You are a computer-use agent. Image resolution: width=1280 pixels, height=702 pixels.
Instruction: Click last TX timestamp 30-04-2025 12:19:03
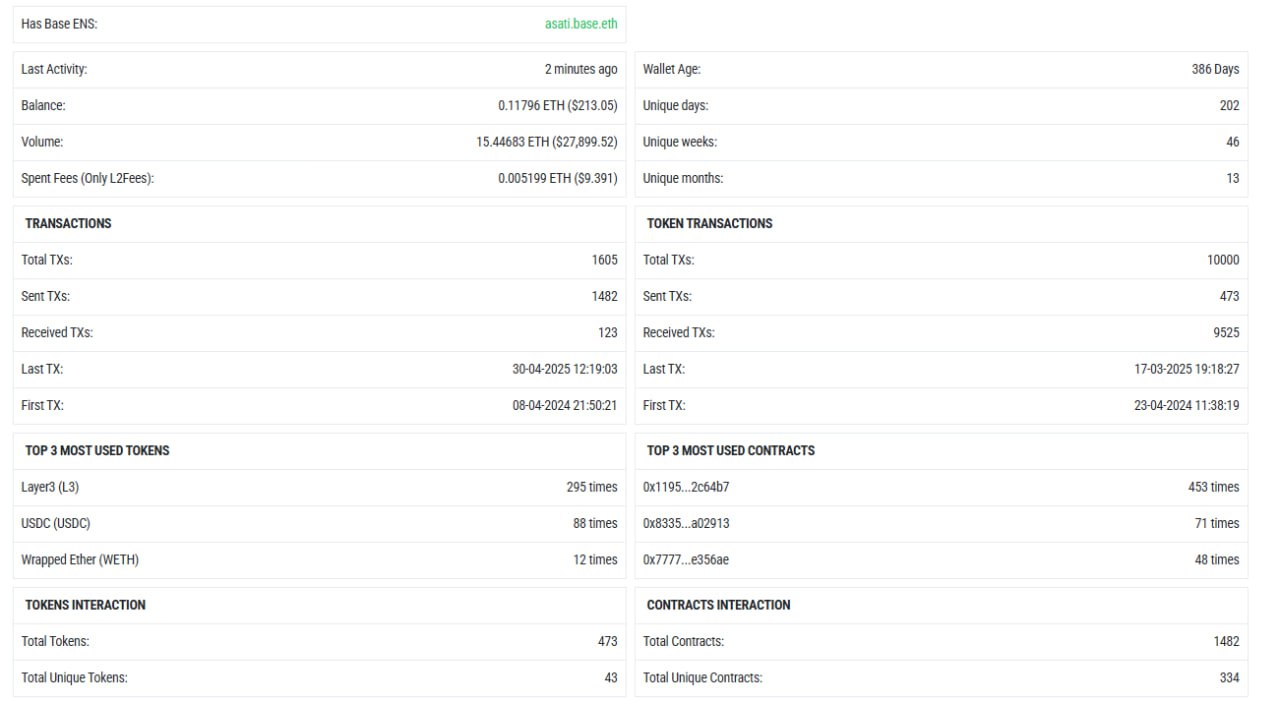coord(565,369)
